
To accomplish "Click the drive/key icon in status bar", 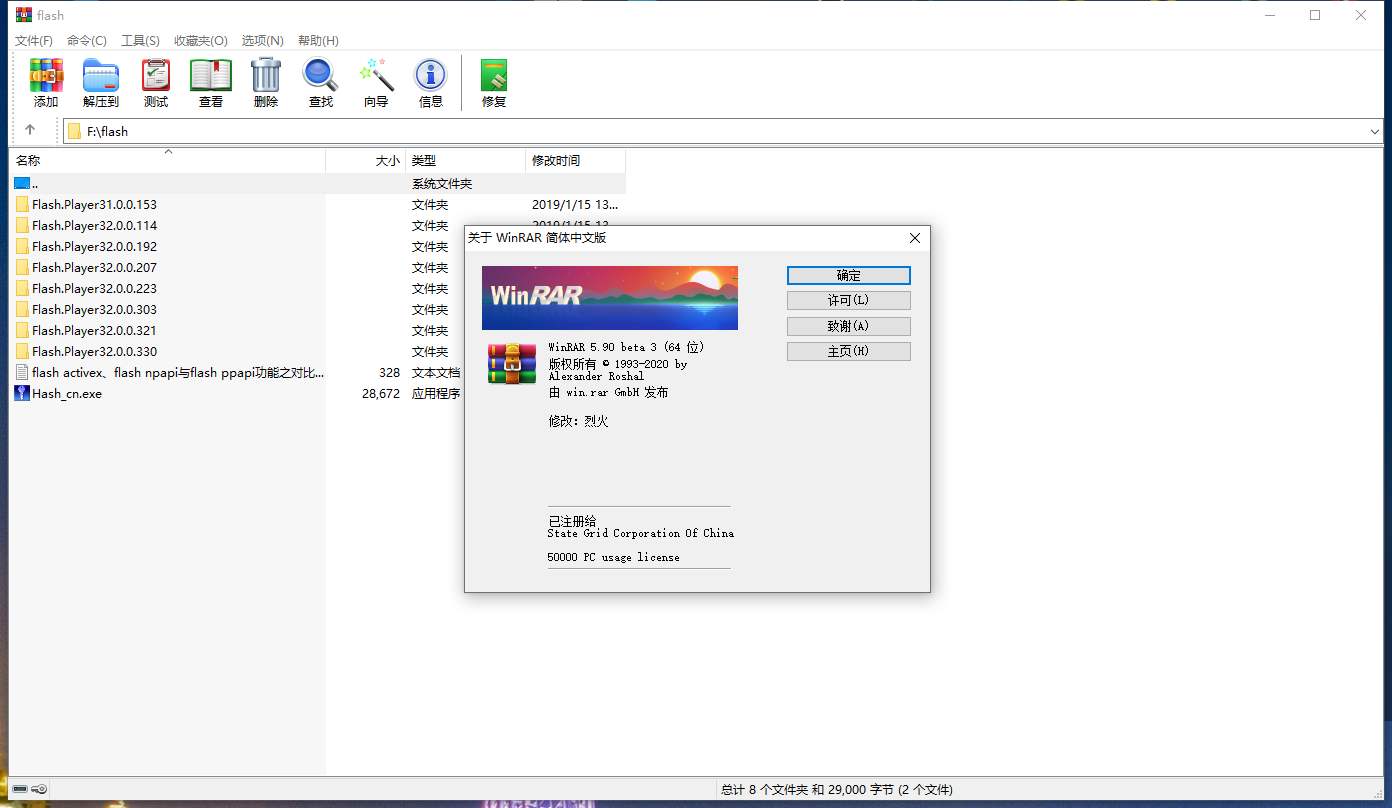I will pyautogui.click(x=29, y=789).
